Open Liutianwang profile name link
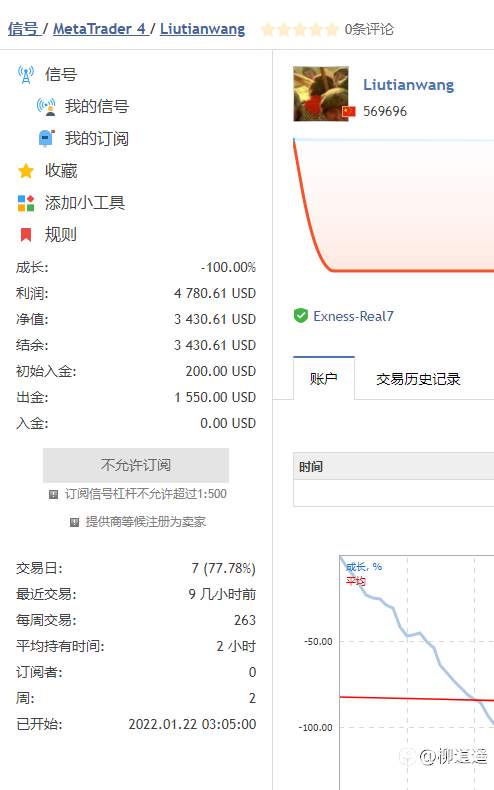Screen dimensions: 494x790 [408, 84]
